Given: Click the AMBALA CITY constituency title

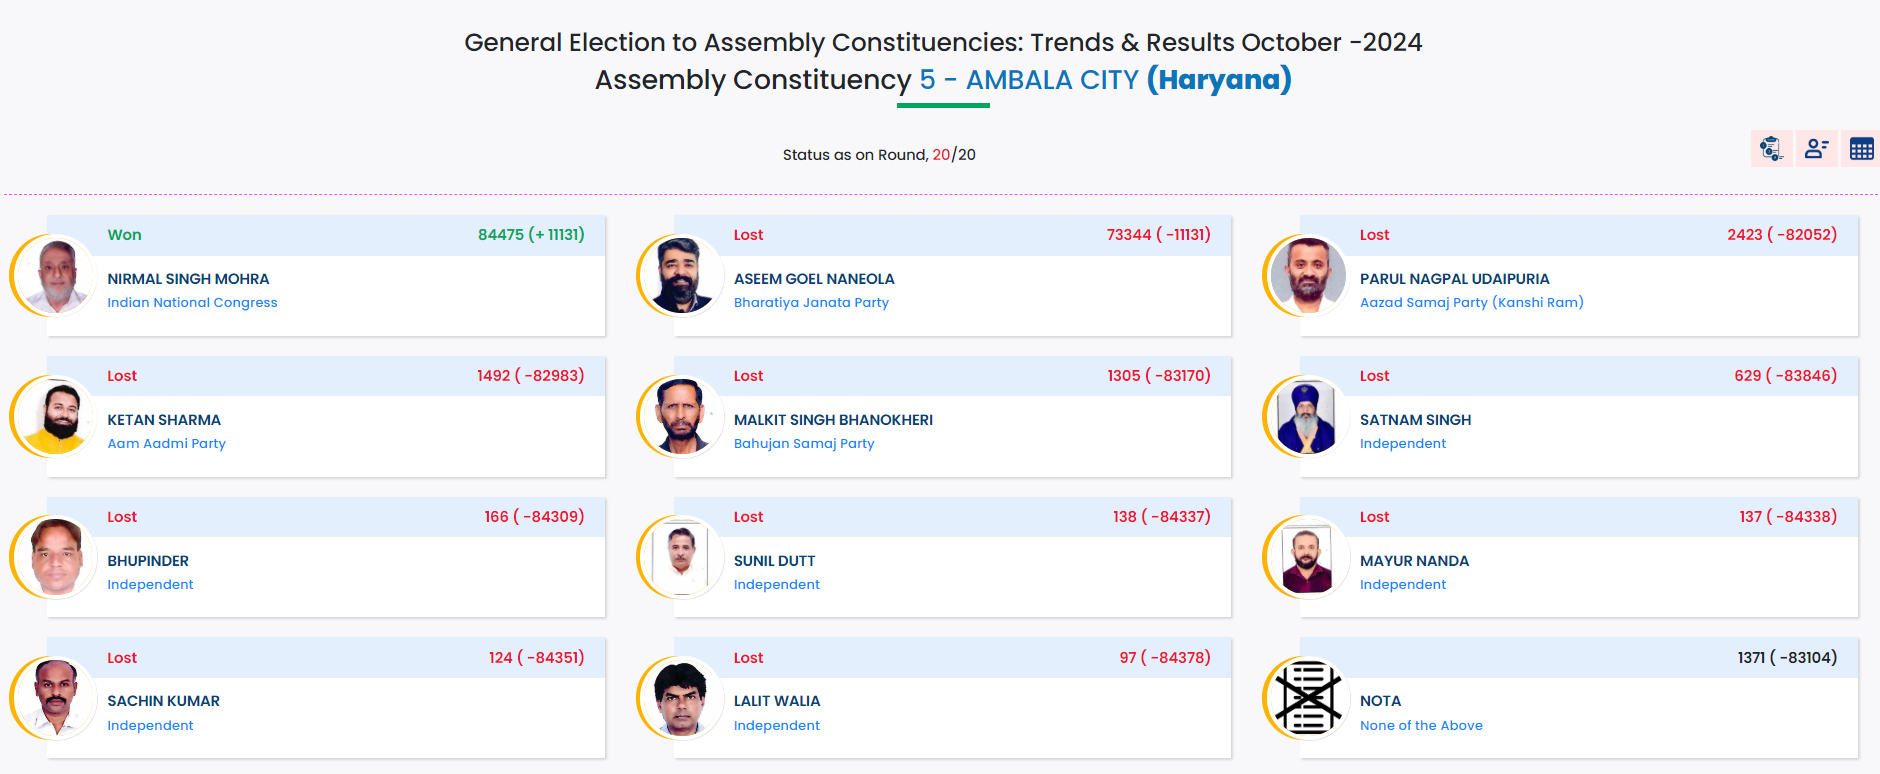Looking at the screenshot, I should point(1052,80).
